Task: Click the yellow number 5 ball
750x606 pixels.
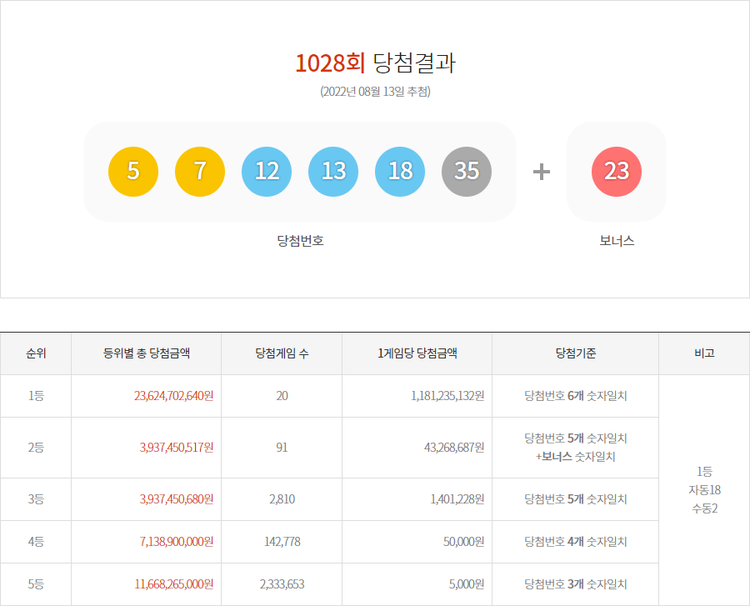Action: click(x=133, y=171)
